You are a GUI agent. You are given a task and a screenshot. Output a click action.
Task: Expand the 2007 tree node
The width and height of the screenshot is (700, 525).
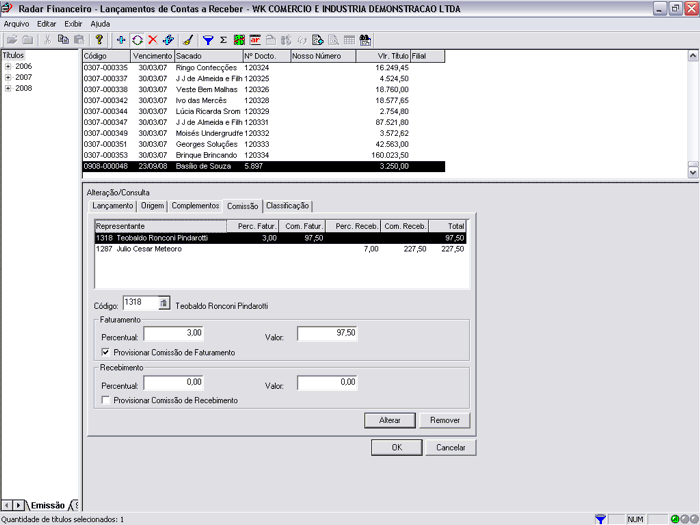coord(8,77)
